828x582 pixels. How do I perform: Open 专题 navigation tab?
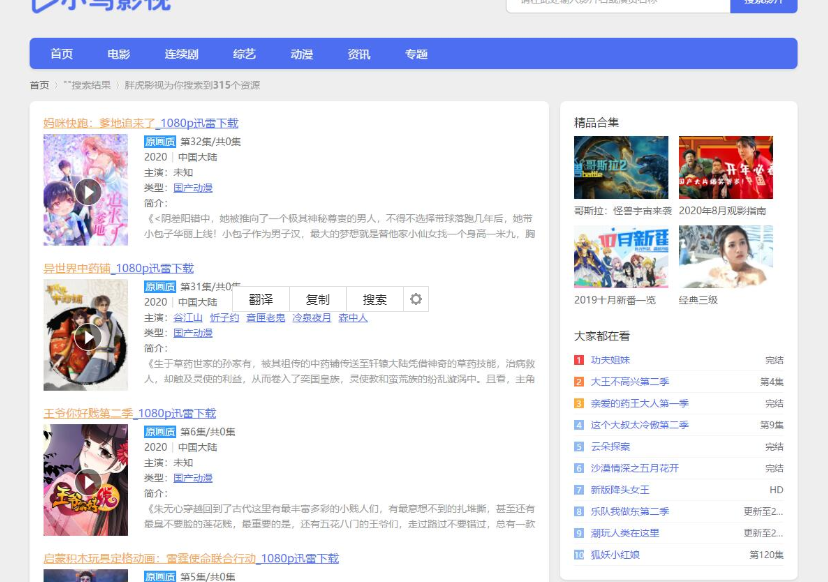416,54
